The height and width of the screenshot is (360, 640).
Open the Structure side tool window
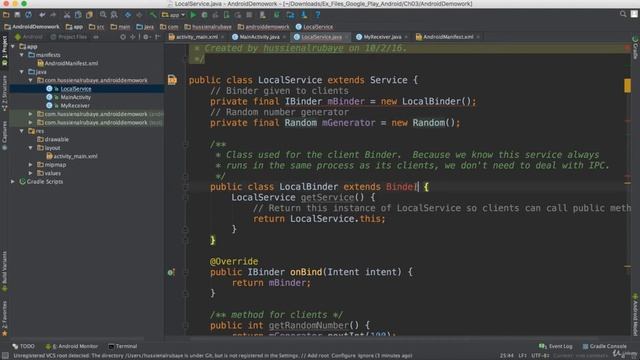point(4,93)
